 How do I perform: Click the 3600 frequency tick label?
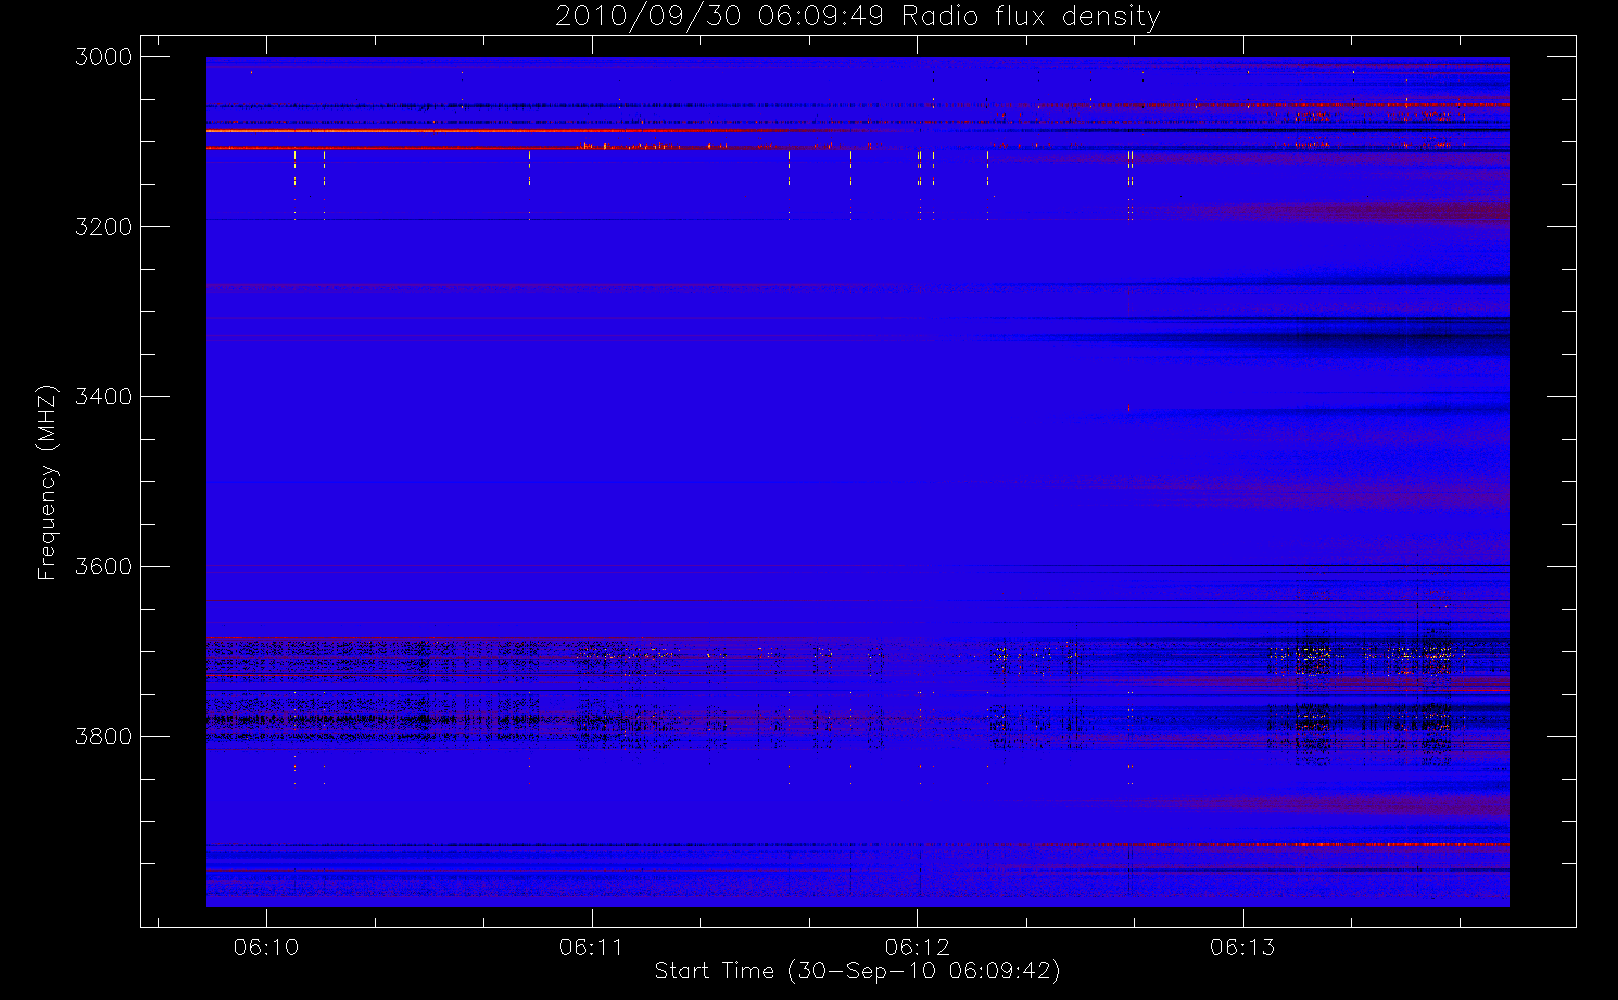tap(104, 567)
